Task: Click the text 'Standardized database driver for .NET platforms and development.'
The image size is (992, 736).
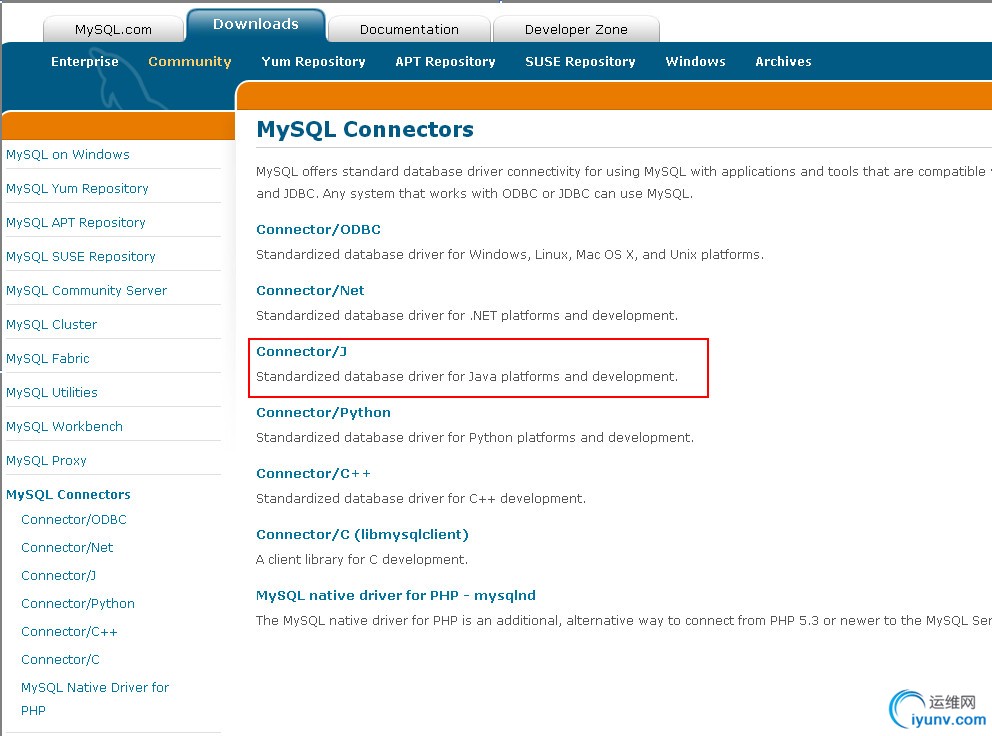Action: 467,315
